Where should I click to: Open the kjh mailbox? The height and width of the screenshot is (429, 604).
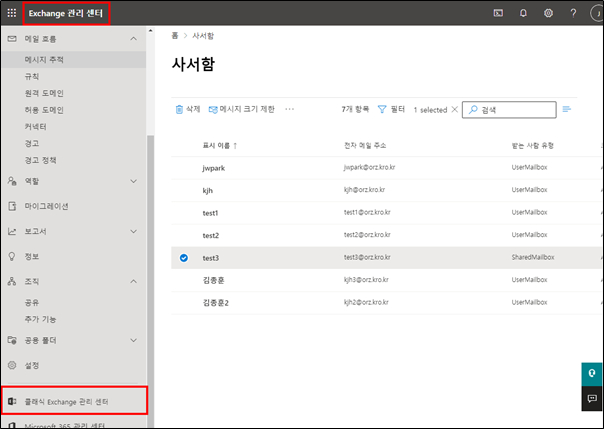pyautogui.click(x=208, y=191)
